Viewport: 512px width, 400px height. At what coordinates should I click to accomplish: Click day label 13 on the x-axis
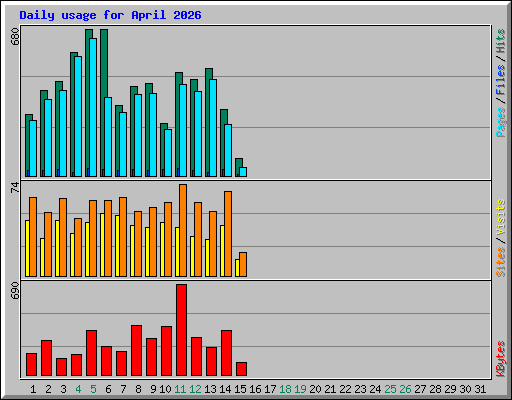coord(210,389)
